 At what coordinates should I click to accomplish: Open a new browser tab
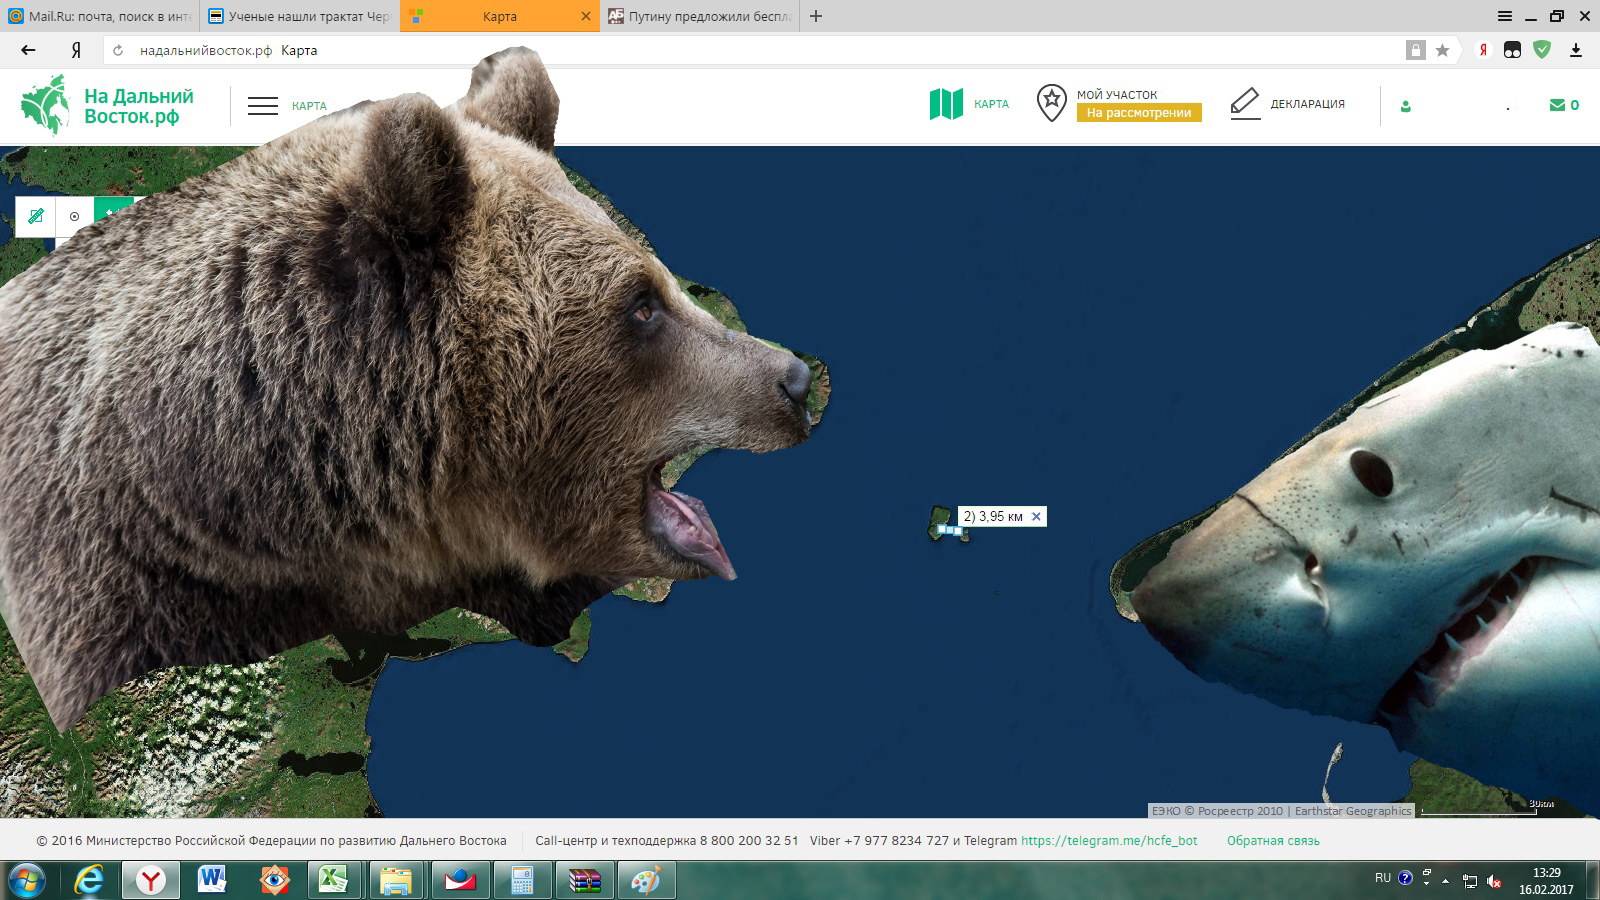click(x=816, y=16)
